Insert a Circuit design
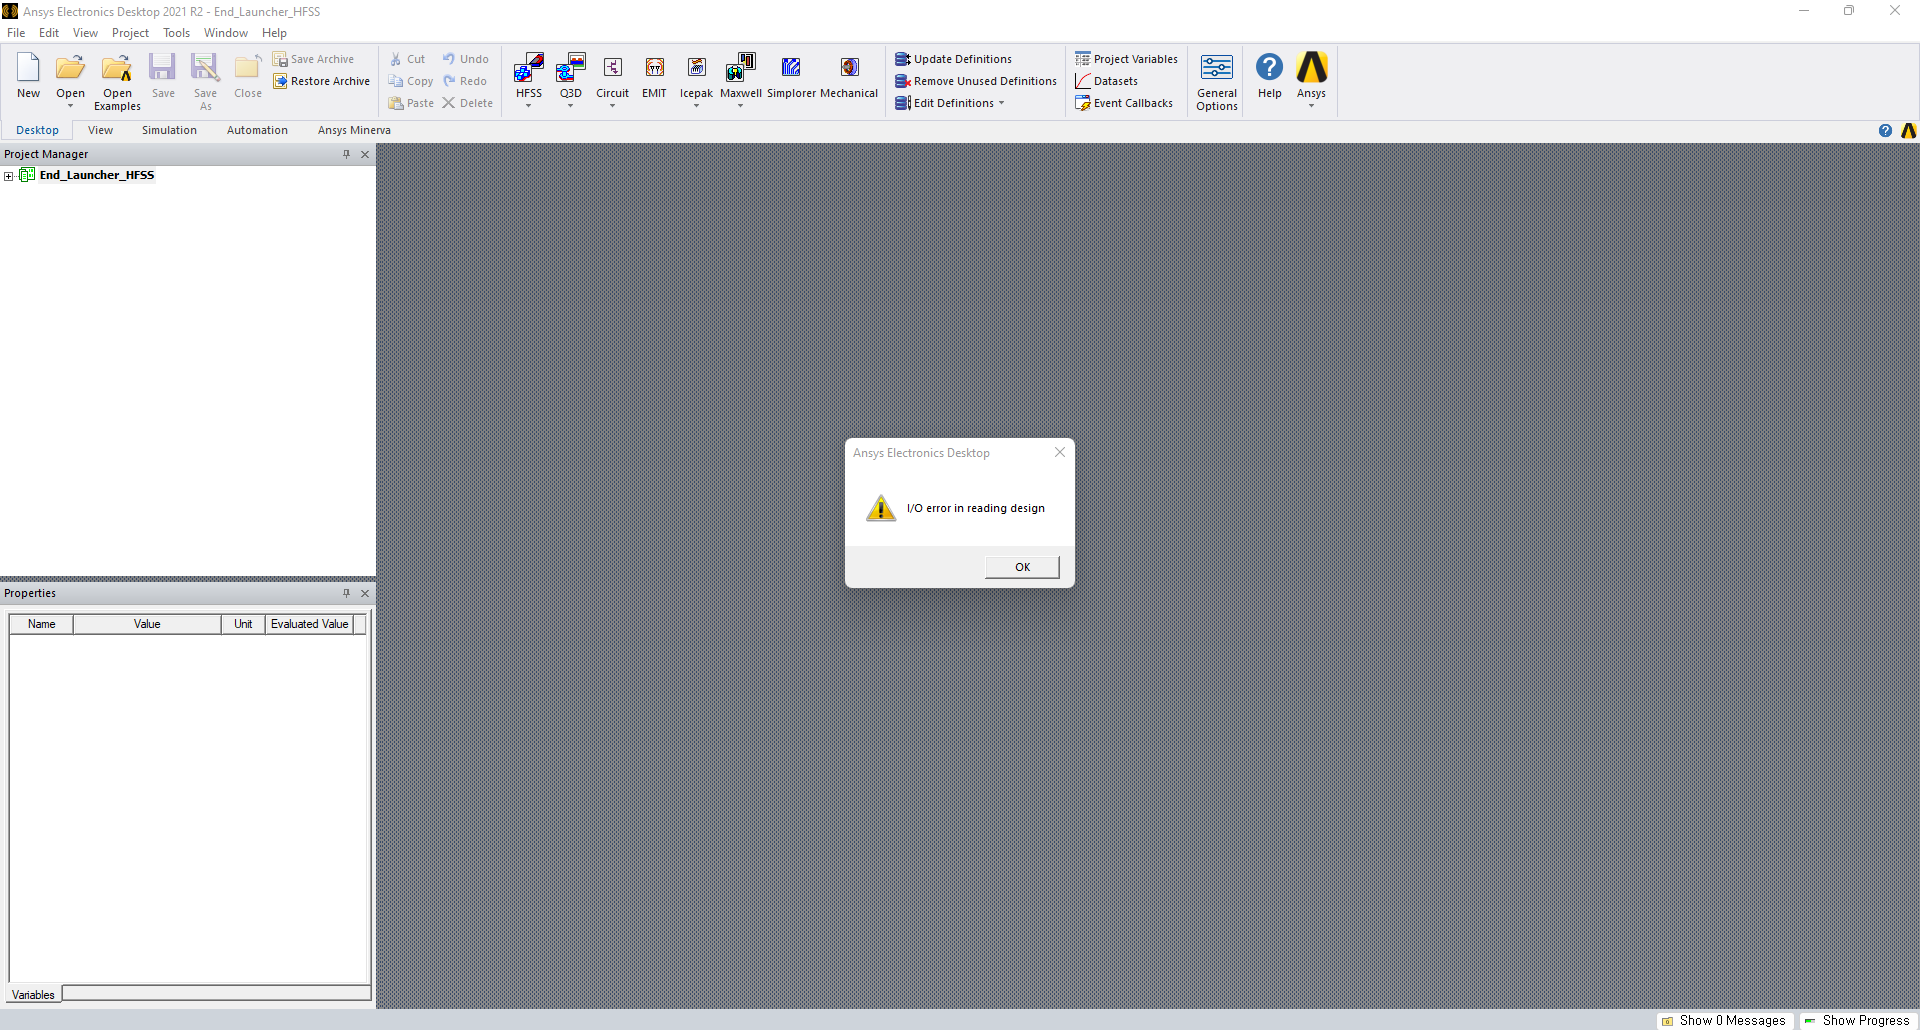Viewport: 1920px width, 1030px height. point(613,76)
